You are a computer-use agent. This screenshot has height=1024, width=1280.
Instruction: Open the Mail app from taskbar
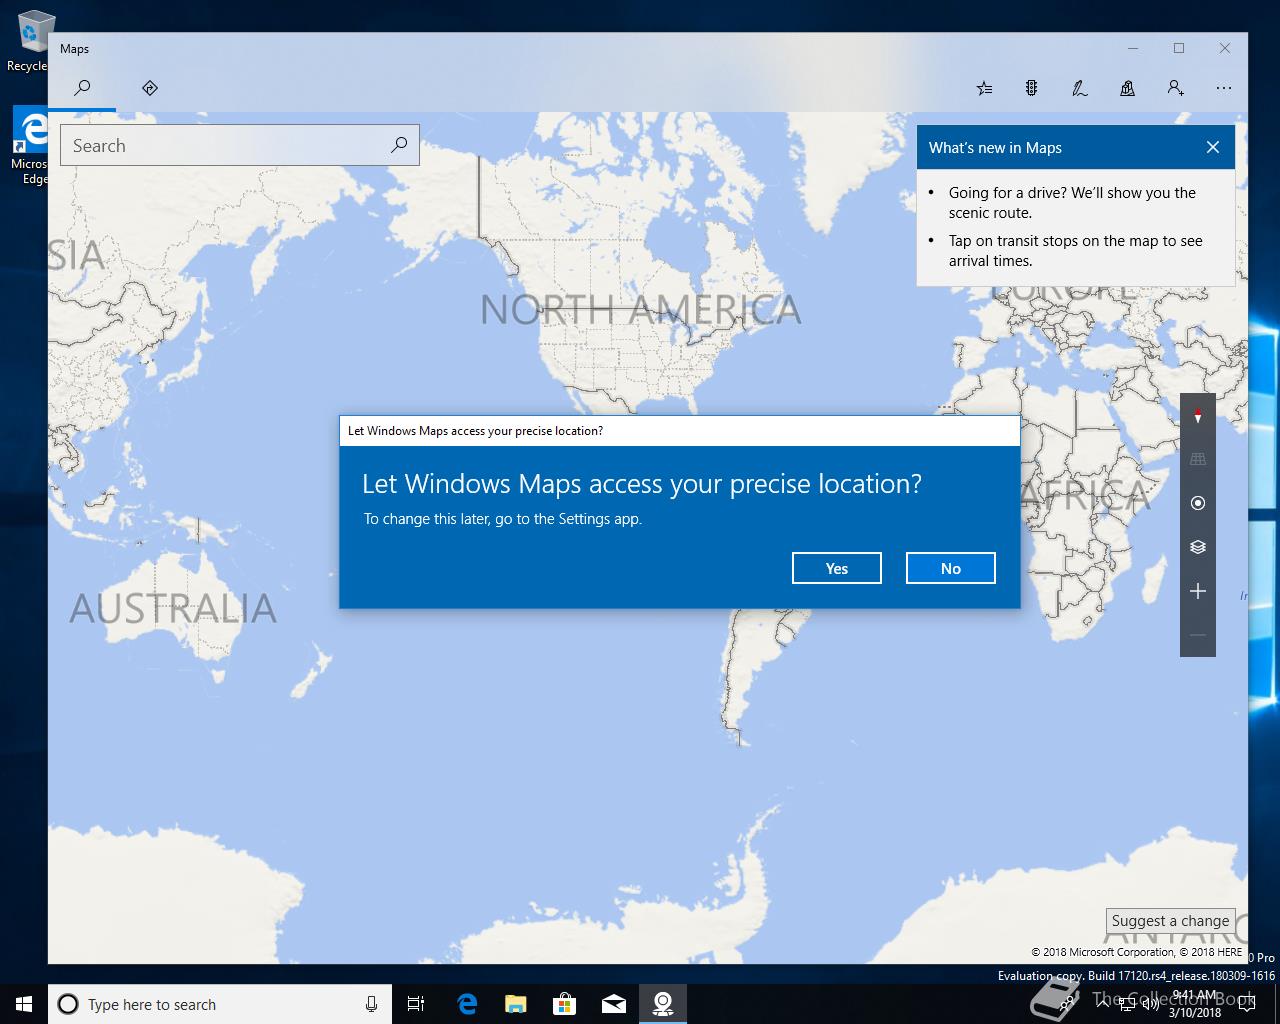[614, 1004]
